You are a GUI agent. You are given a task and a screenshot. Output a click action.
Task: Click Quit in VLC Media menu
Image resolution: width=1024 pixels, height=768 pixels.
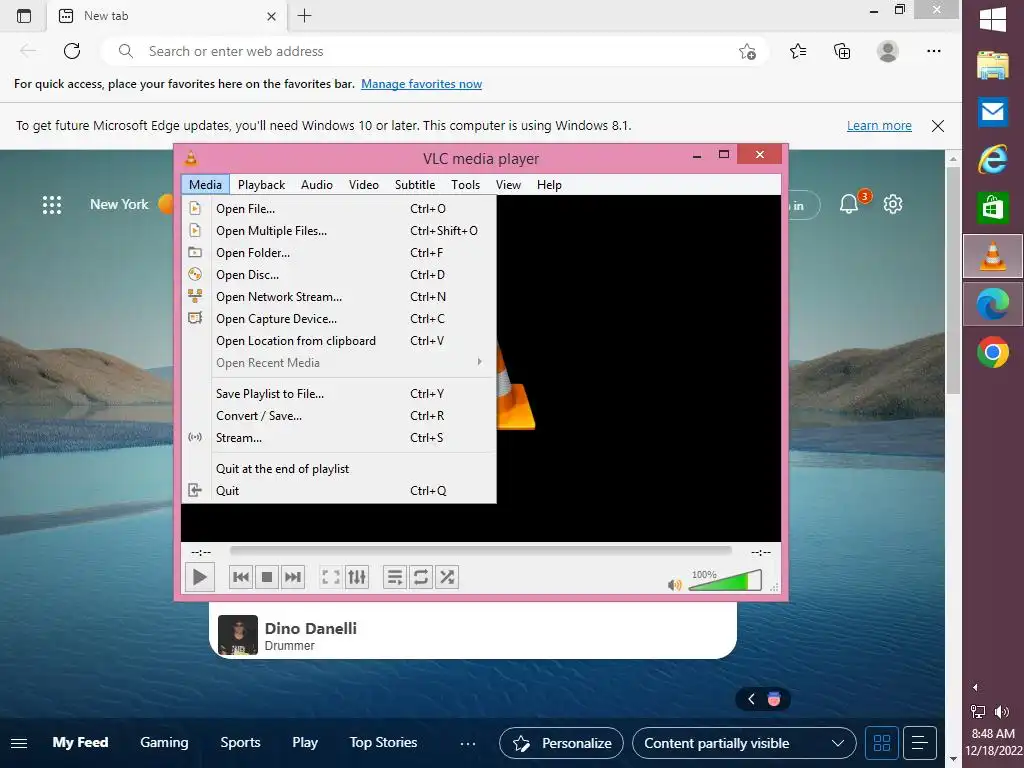coord(339,491)
